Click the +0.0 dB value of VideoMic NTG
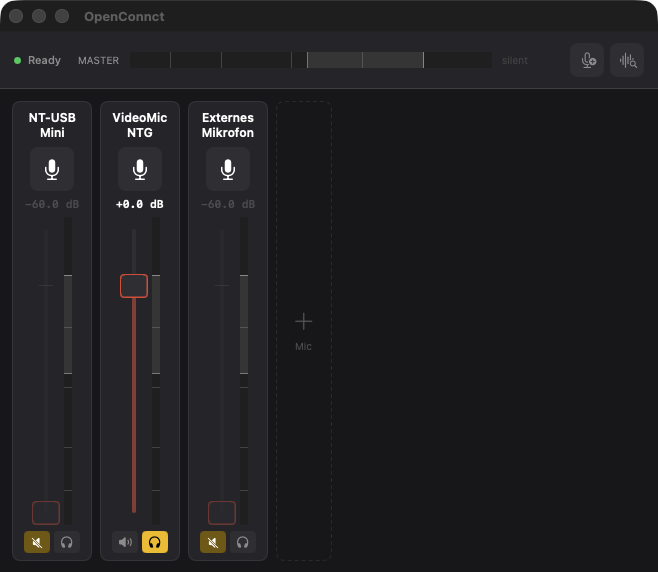 coord(140,204)
